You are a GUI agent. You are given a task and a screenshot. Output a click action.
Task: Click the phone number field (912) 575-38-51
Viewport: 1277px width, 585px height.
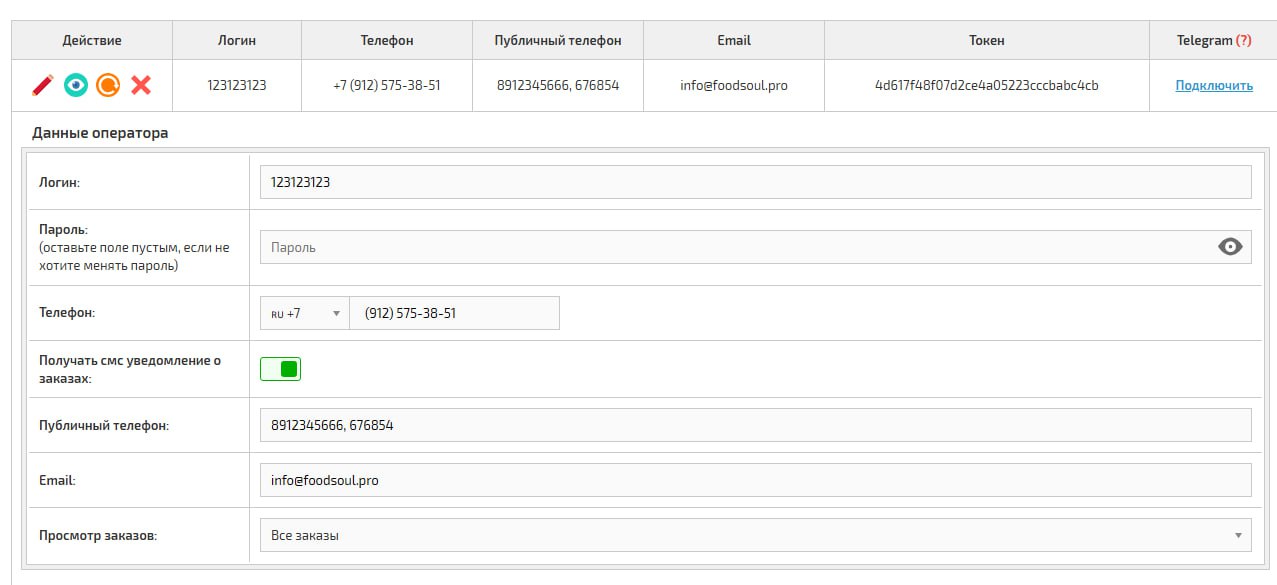455,313
